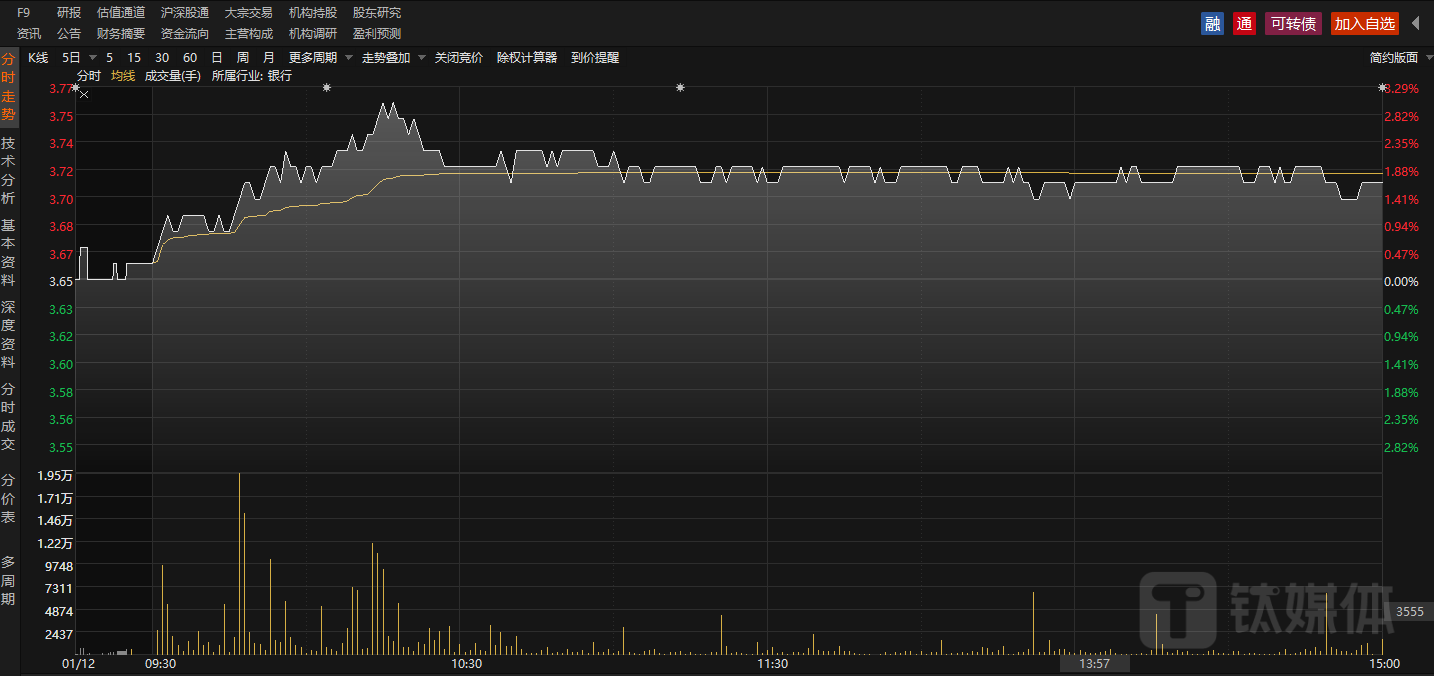Screen dimensions: 1434x676
Task: Toggle the 成交量(手) volume display
Action: coord(173,76)
